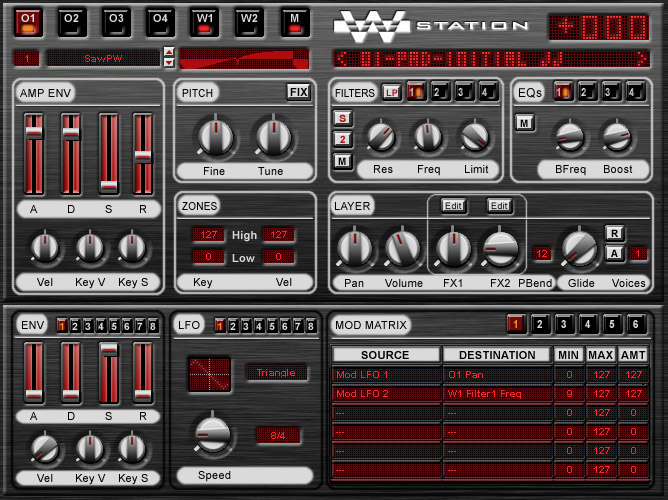Toggle the filter M button
The image size is (668, 500).
[x=343, y=161]
